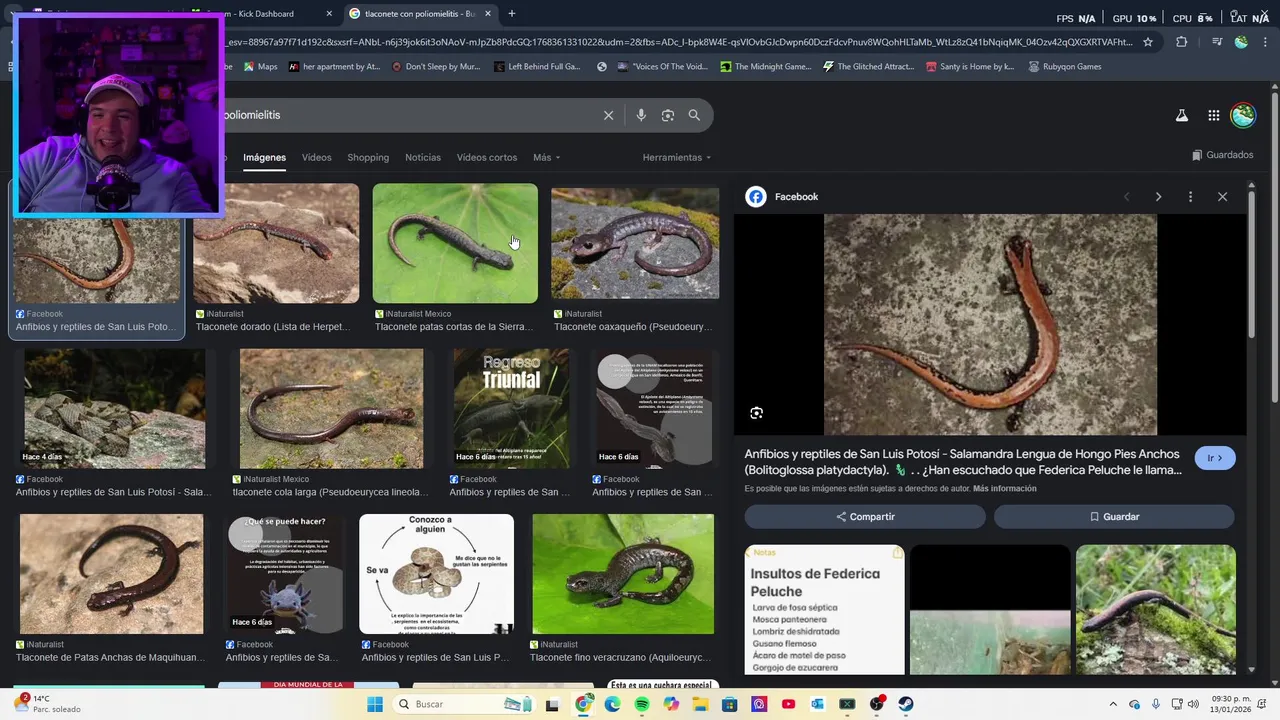Click the magnifying glass search button

tap(694, 115)
